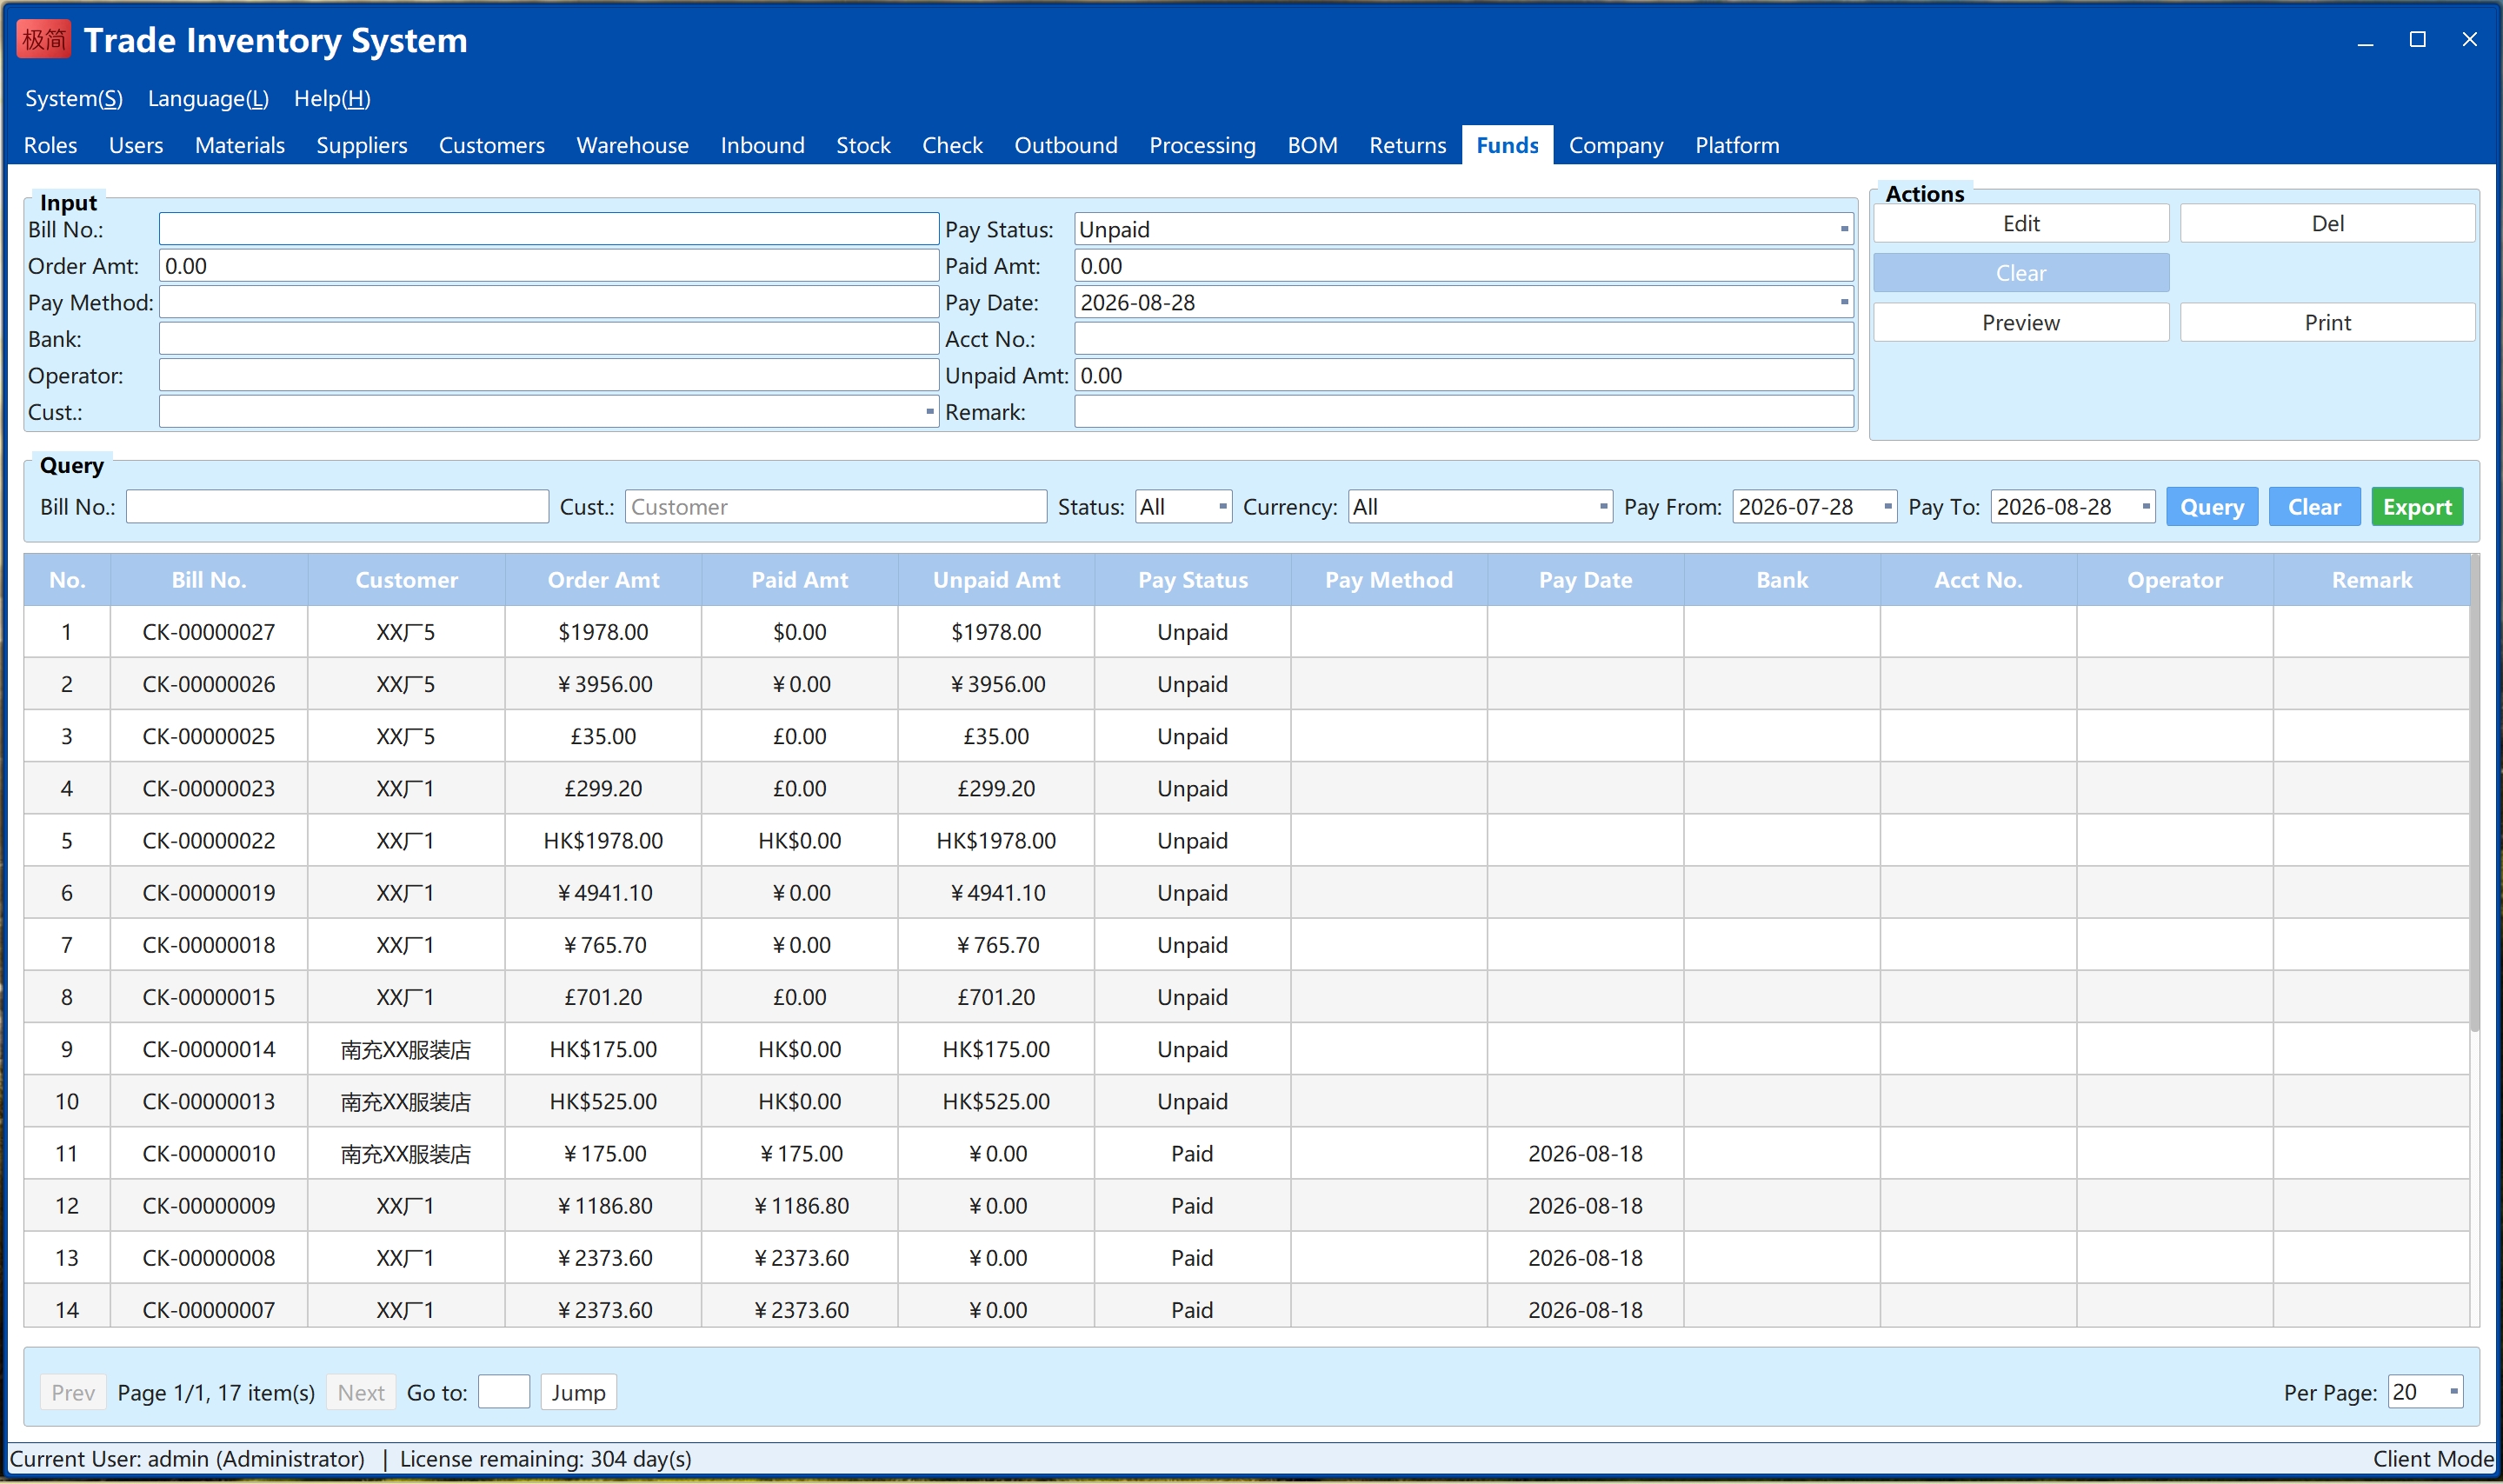Switch to the Outbound tab
The width and height of the screenshot is (2503, 1484).
[1066, 145]
